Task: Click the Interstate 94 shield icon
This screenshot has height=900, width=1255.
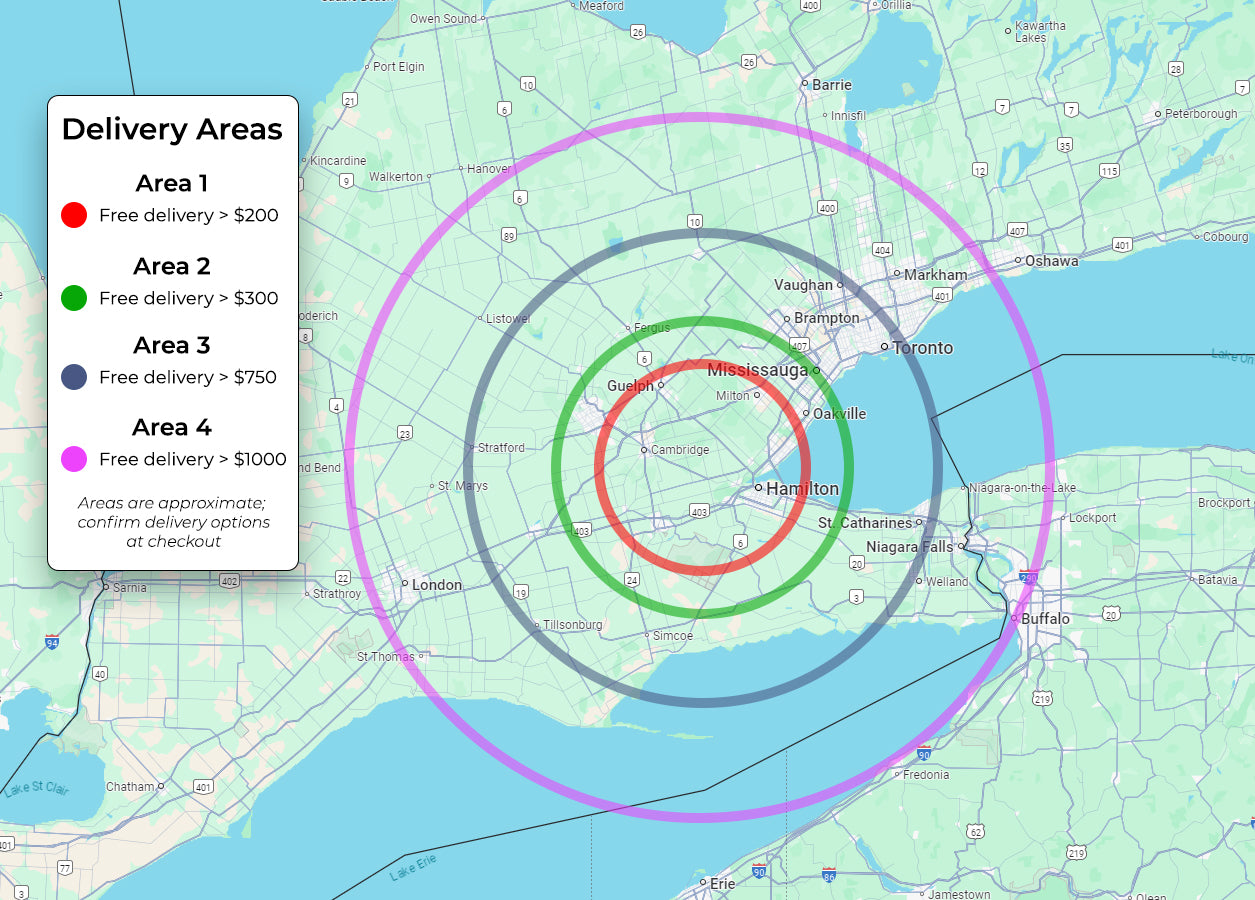Action: click(x=52, y=641)
